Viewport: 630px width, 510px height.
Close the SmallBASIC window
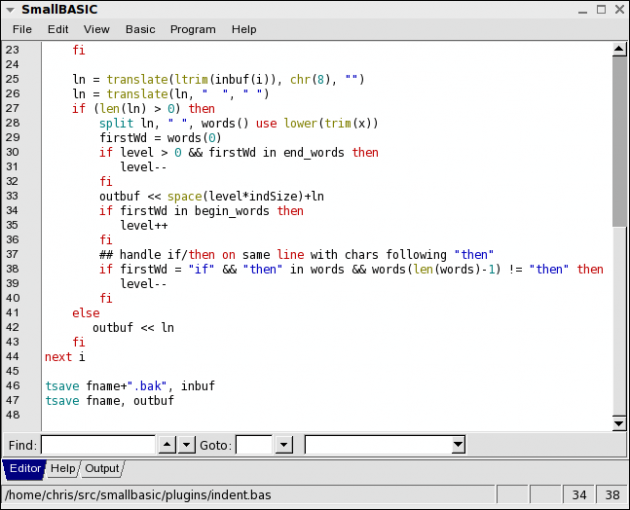tap(620, 10)
